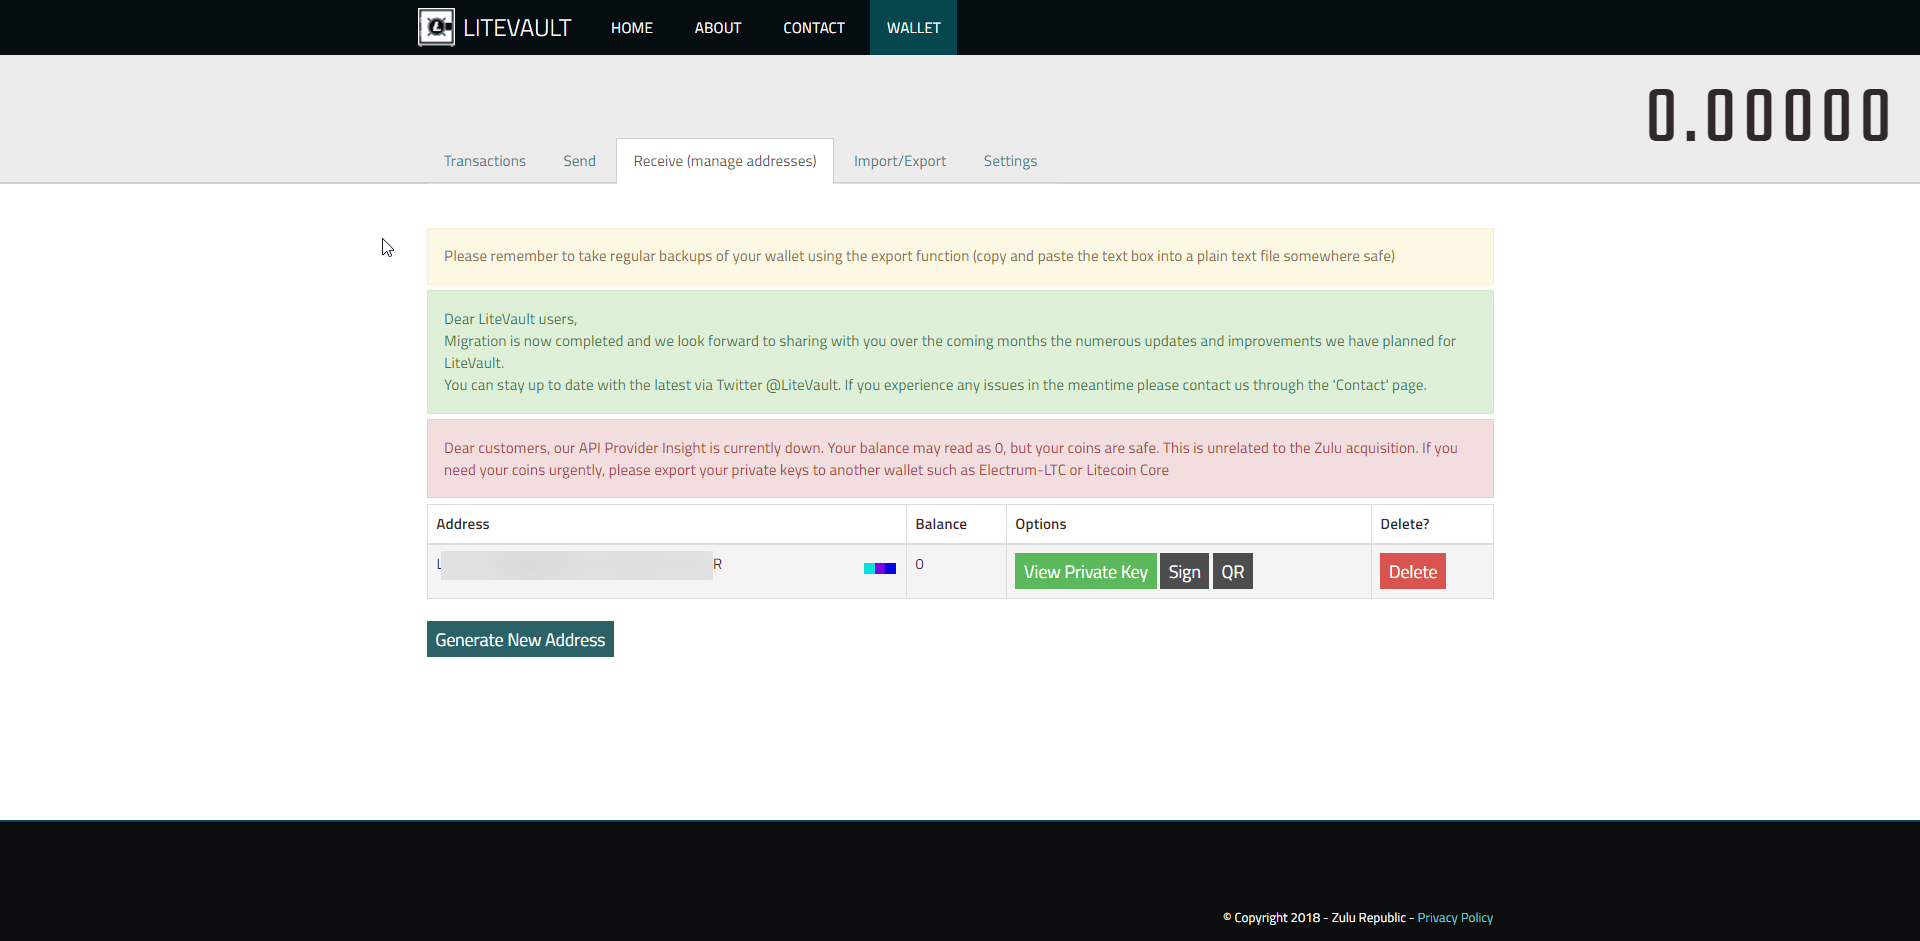The image size is (1920, 941).
Task: Switch to the Transactions tab
Action: (484, 161)
